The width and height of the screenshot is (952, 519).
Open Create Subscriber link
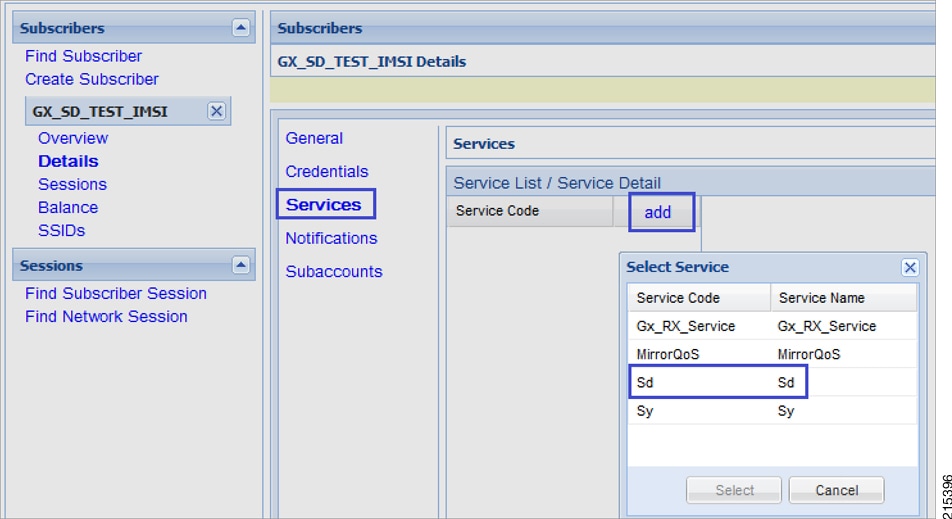pos(92,79)
